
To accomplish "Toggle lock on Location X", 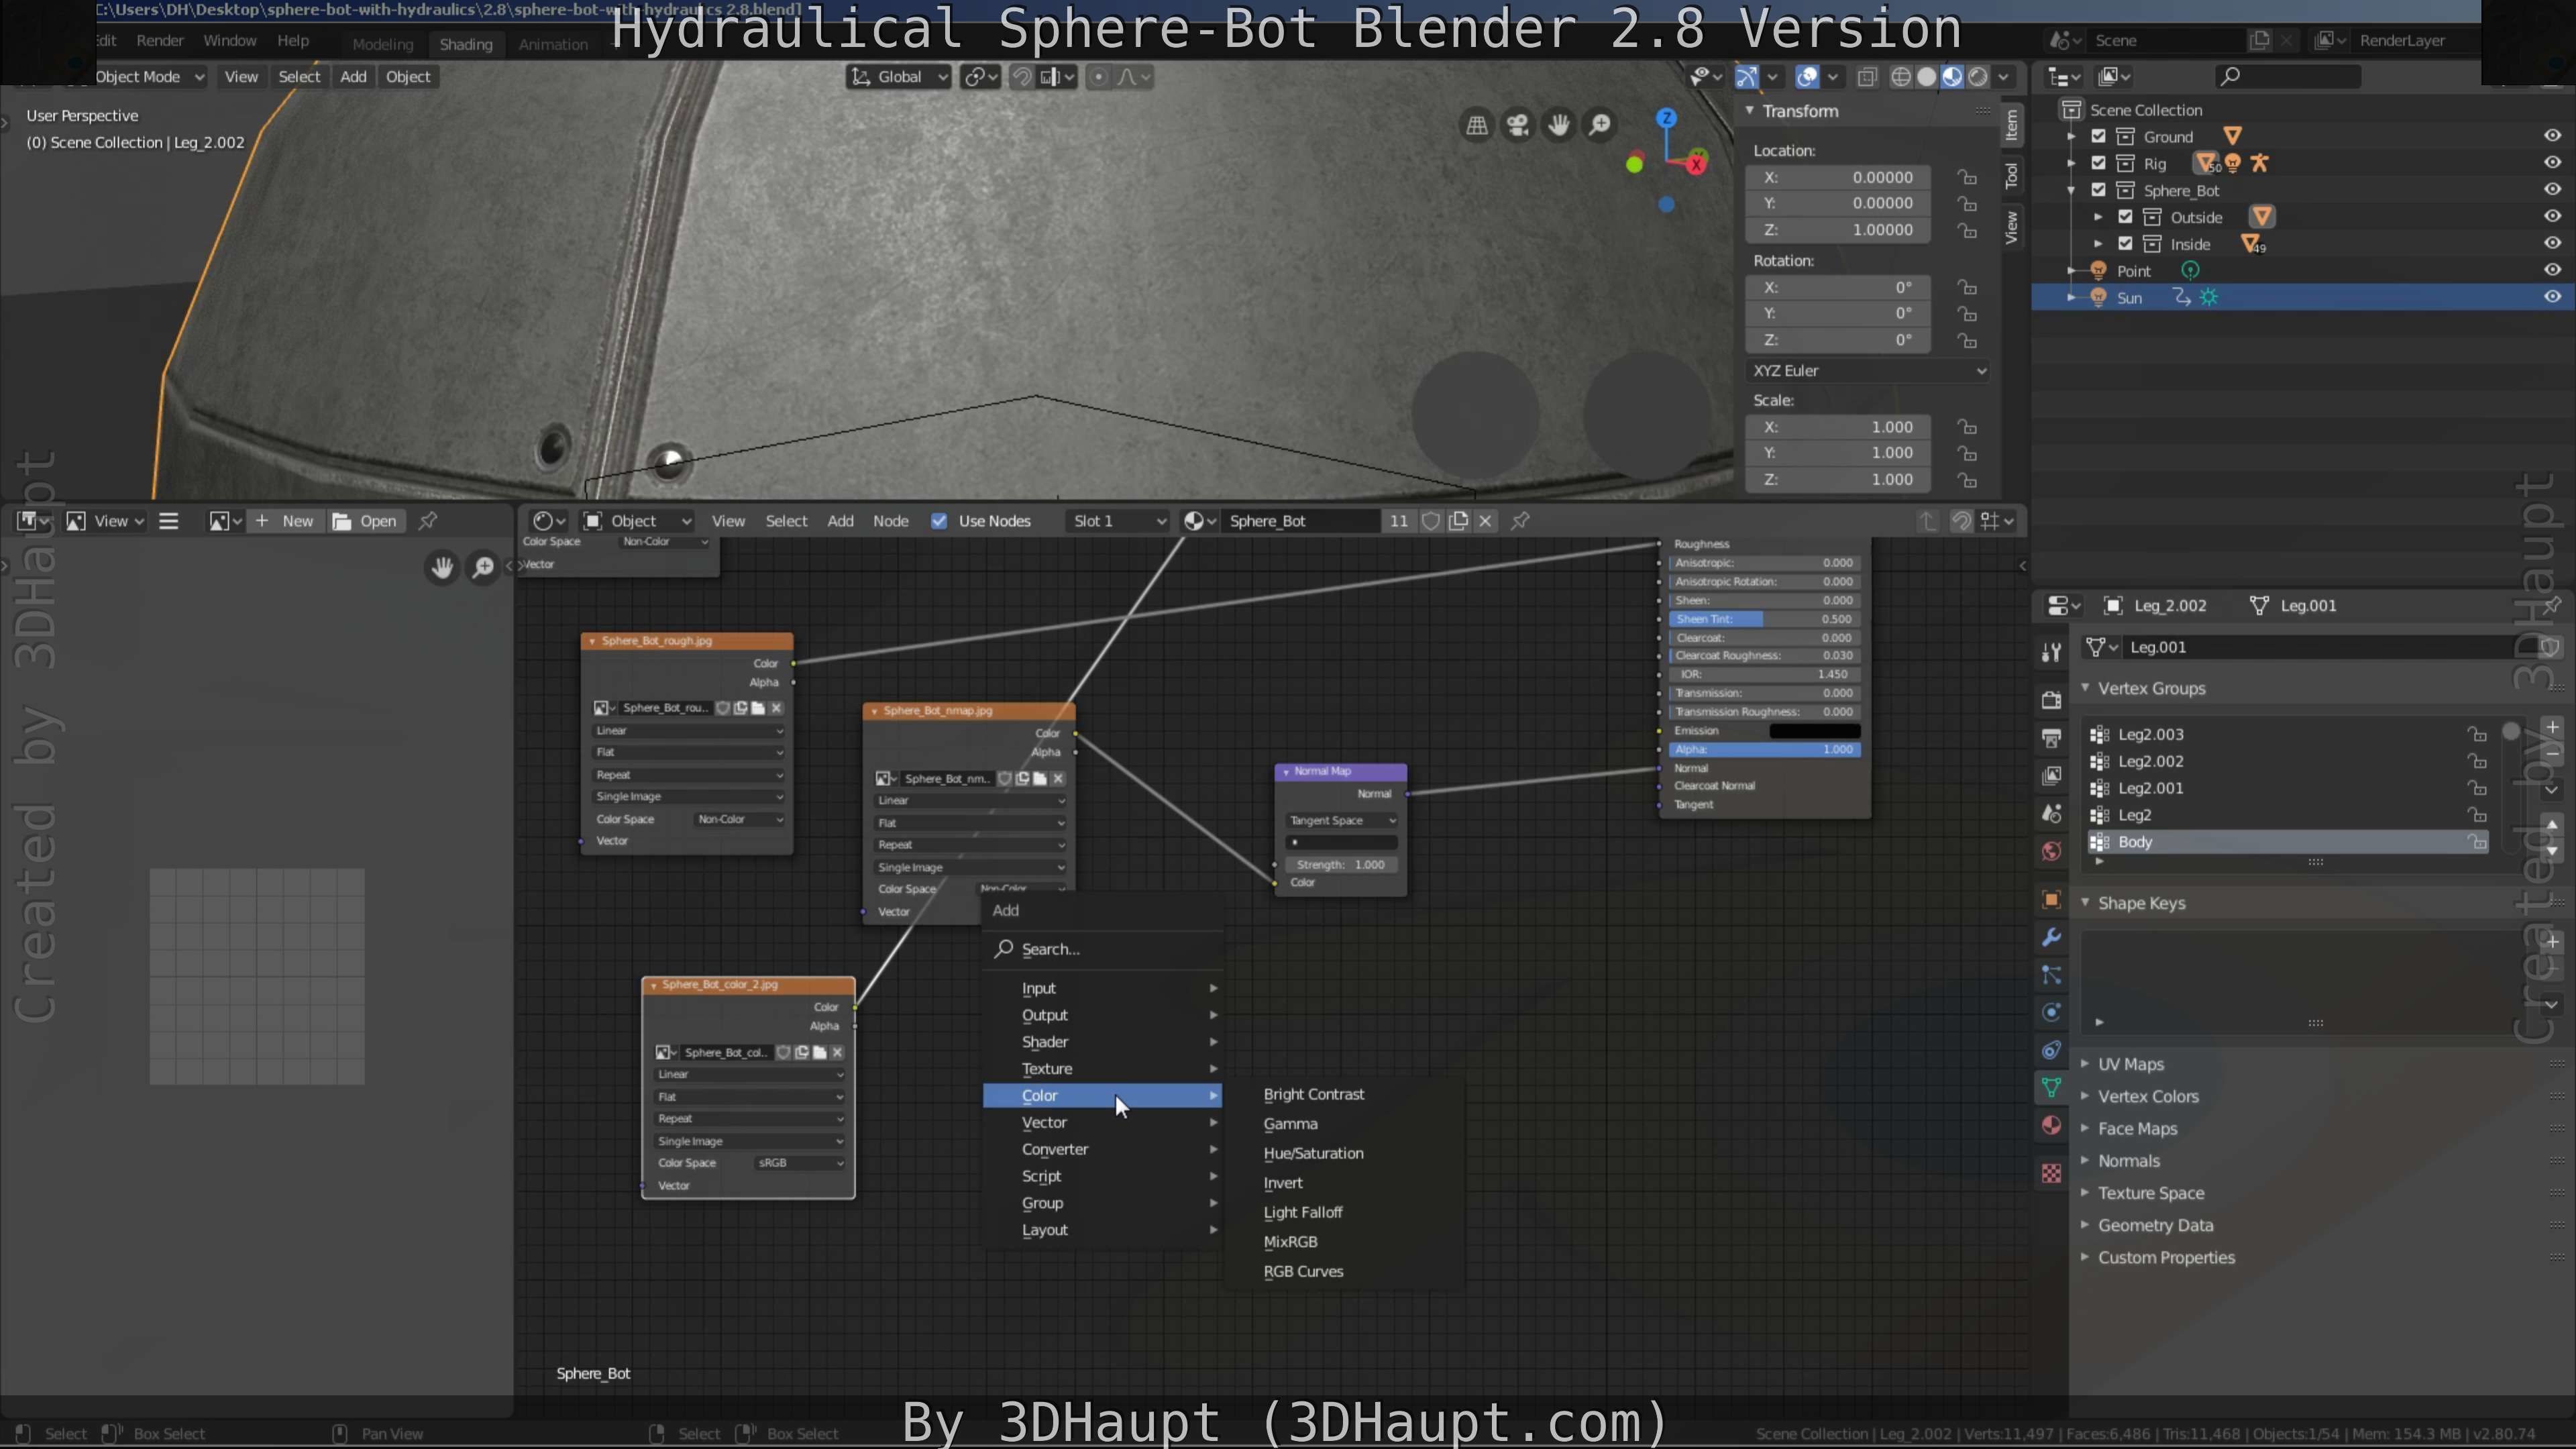I will (x=1967, y=177).
